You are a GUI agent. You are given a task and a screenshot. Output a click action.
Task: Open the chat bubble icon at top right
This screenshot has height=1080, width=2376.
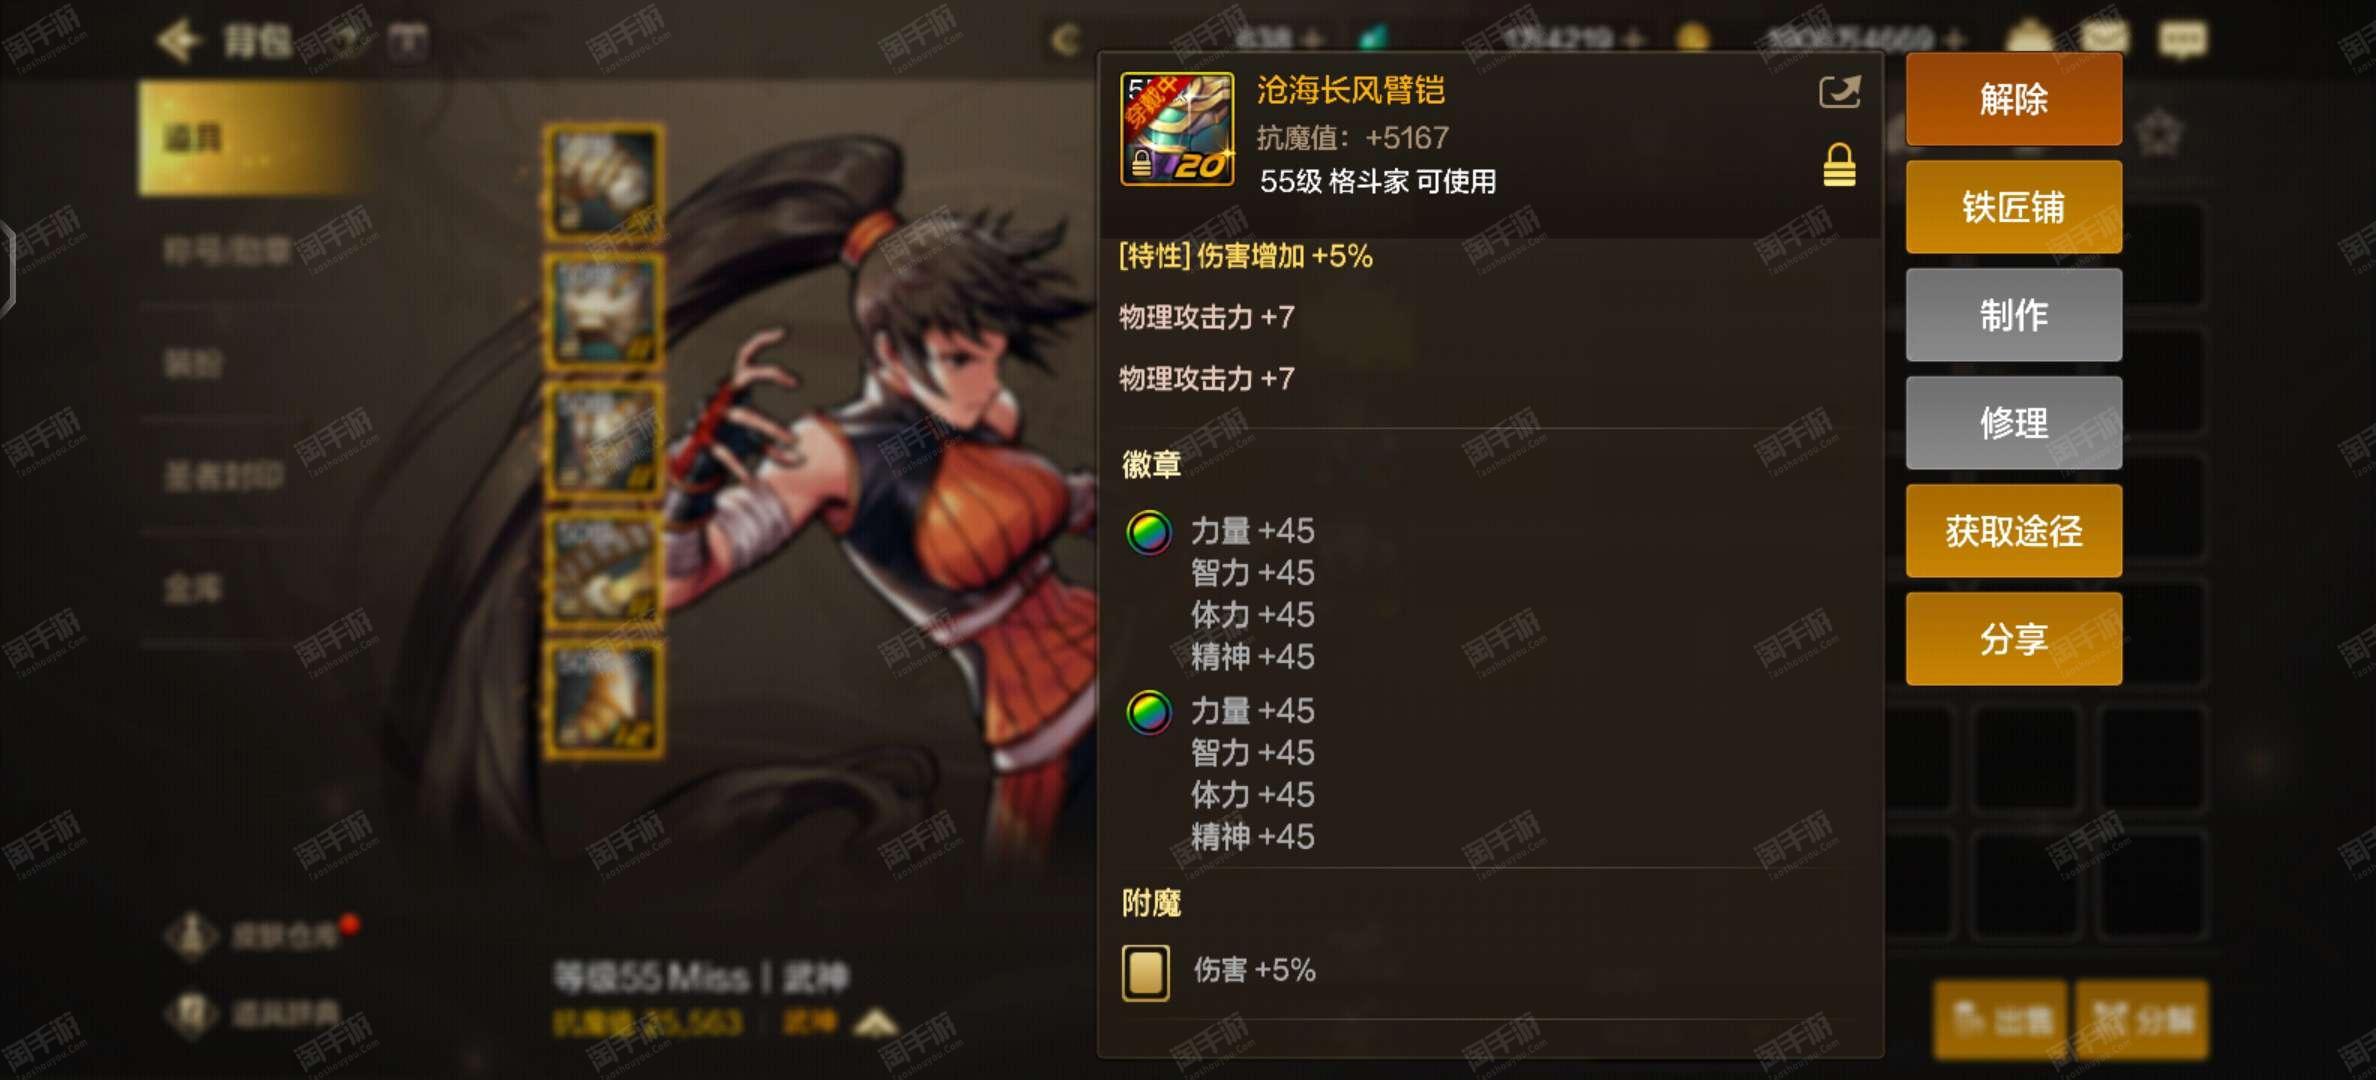(x=2183, y=40)
